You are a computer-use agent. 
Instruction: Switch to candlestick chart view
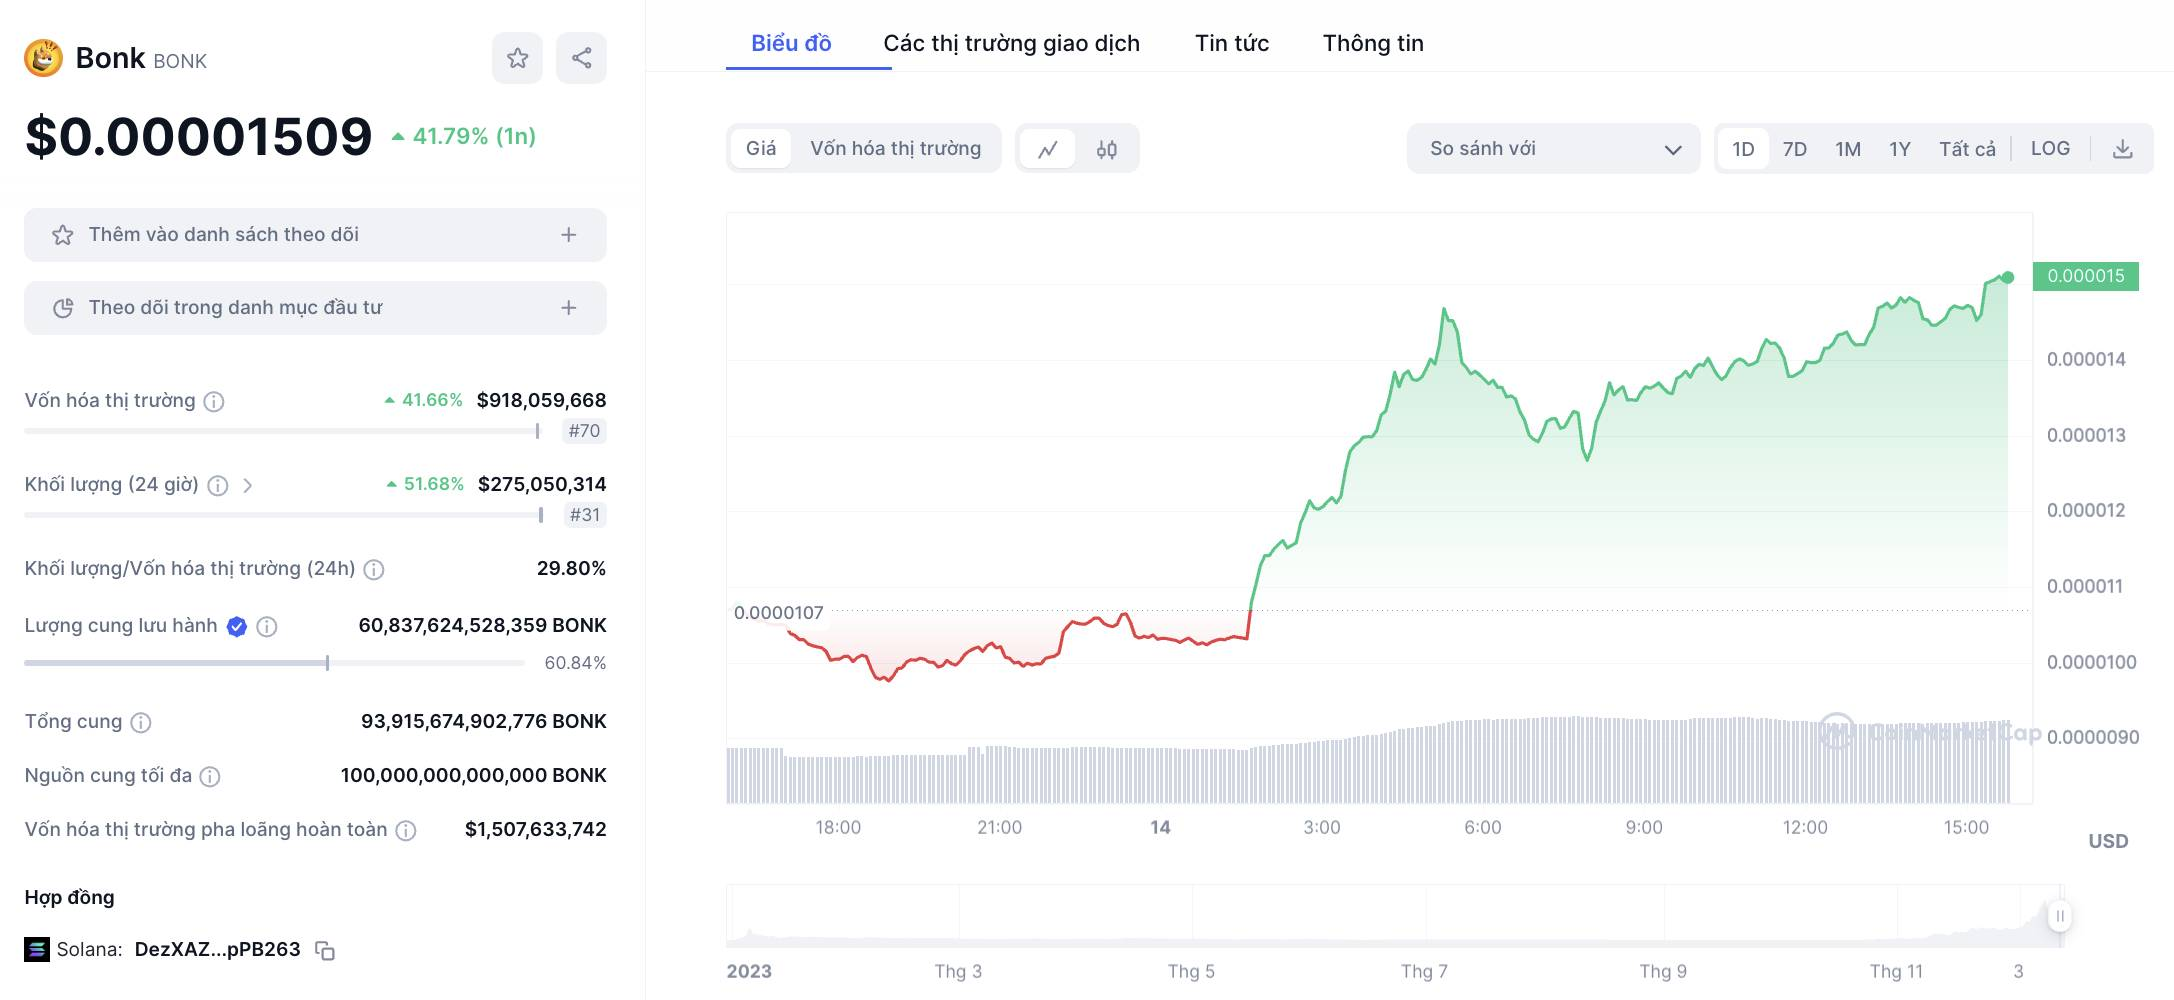(x=1106, y=149)
